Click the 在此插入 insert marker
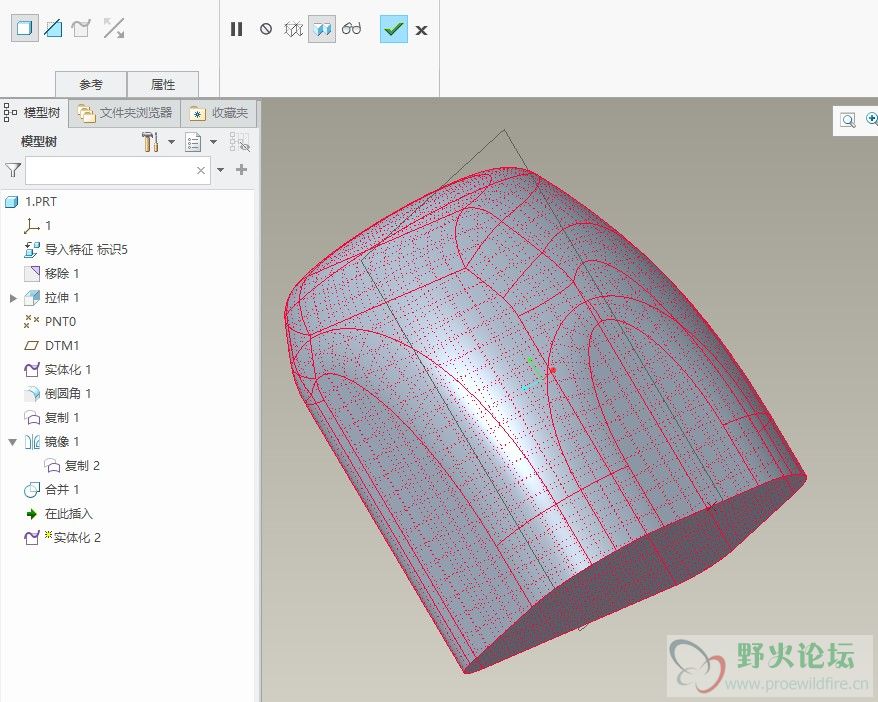The image size is (878, 702). point(69,514)
